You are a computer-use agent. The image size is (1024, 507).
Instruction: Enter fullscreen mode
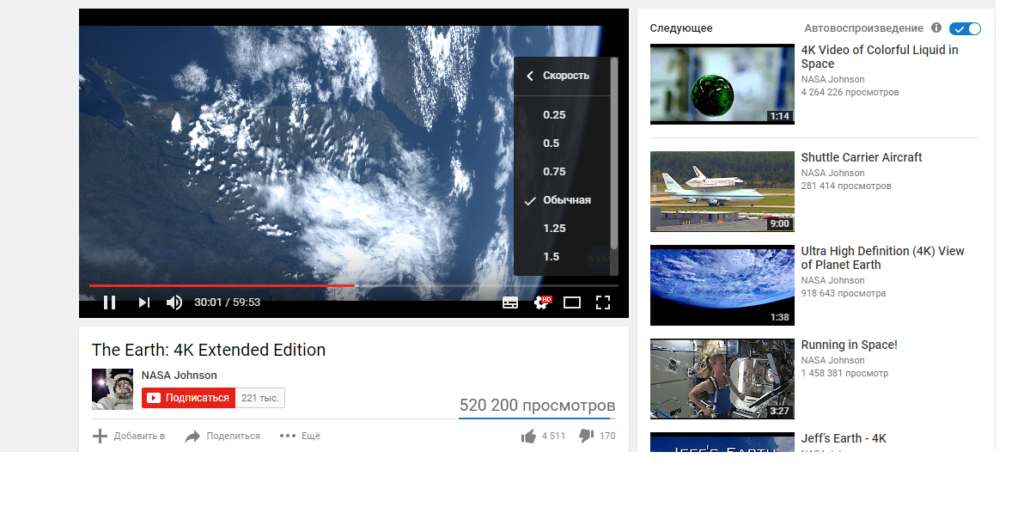click(x=603, y=303)
